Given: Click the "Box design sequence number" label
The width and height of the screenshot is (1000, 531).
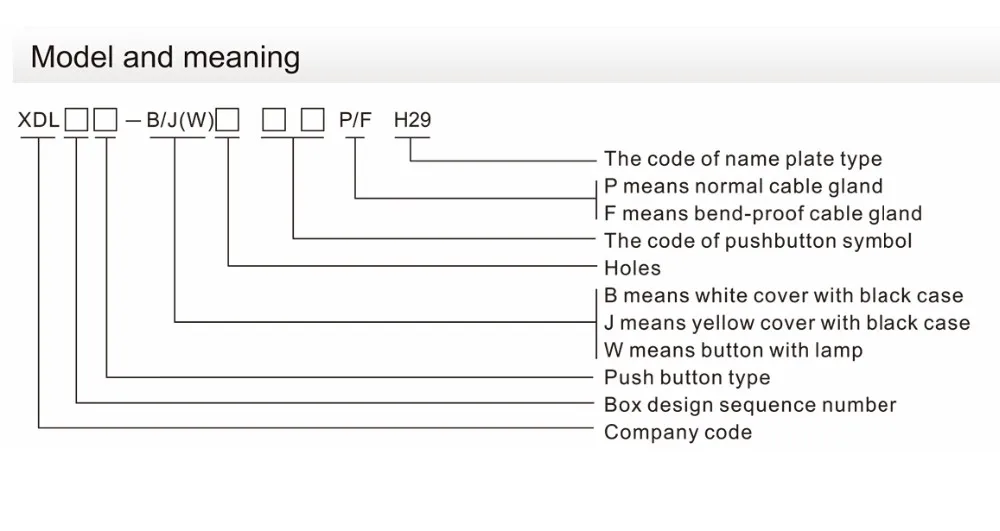Looking at the screenshot, I should point(750,405).
